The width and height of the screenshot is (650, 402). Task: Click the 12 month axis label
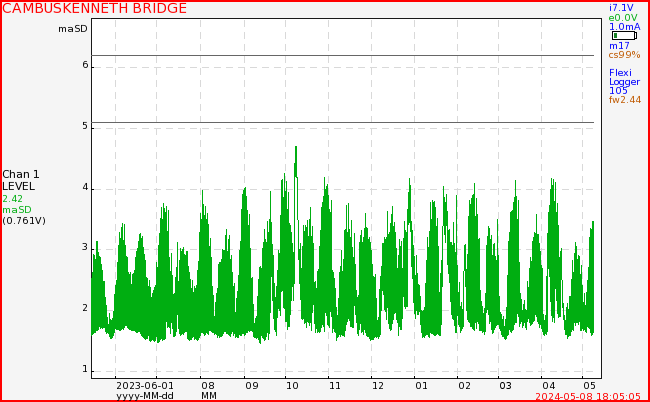(x=378, y=386)
